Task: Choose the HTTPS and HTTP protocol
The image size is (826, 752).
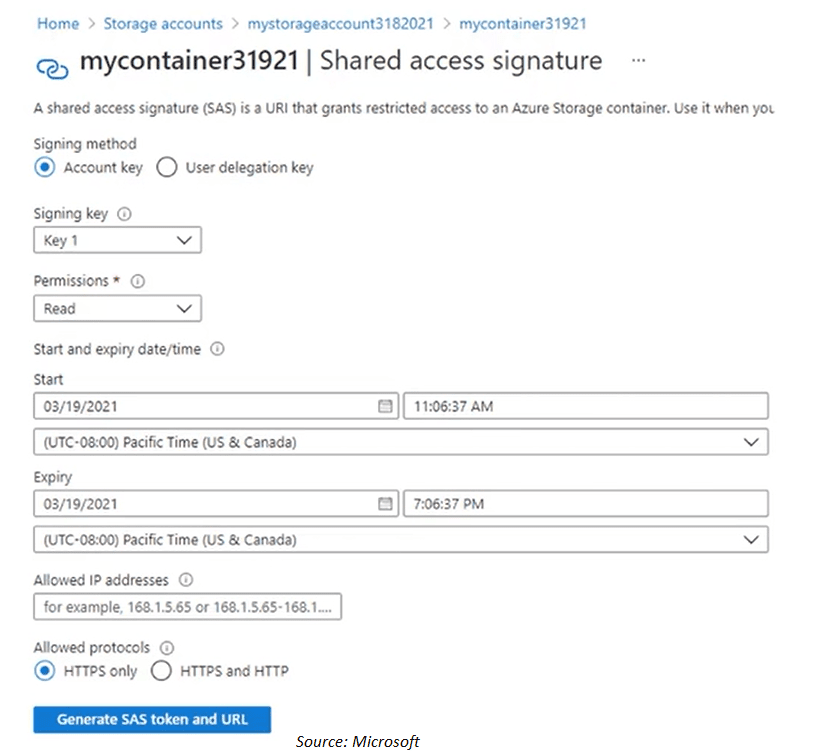Action: [161, 671]
